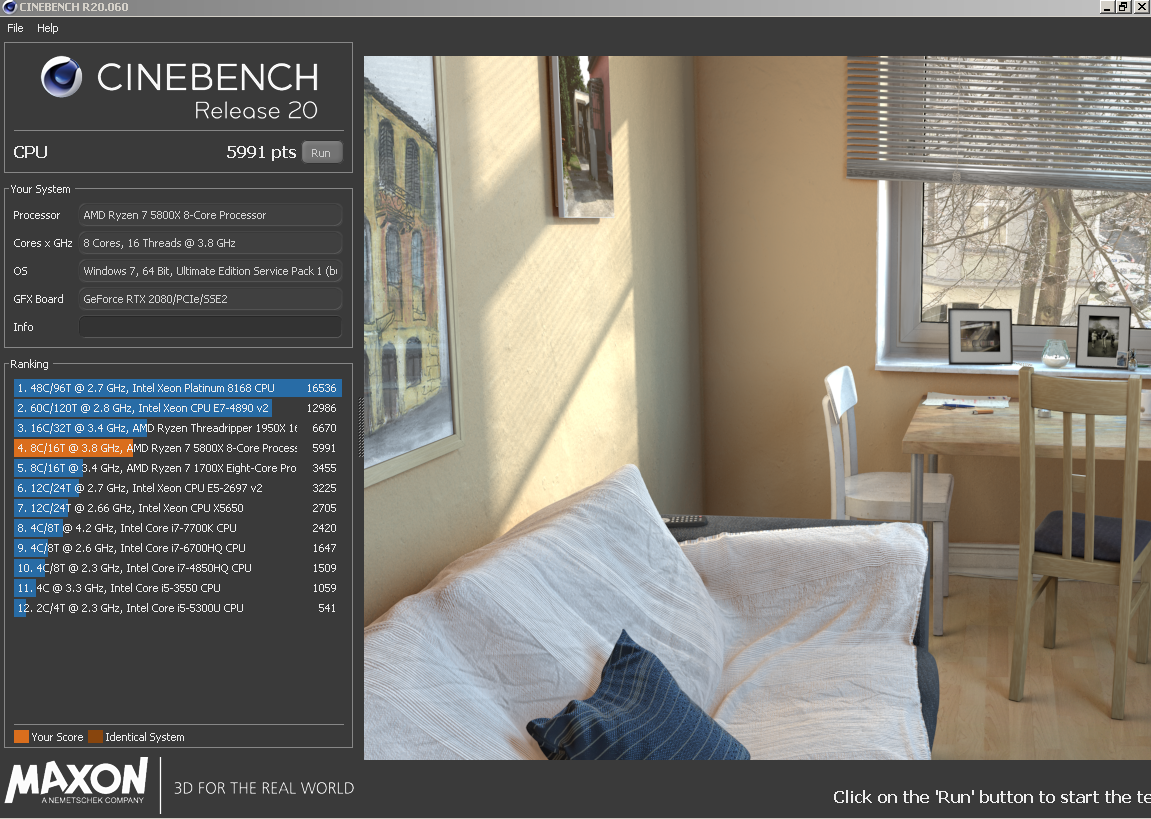This screenshot has height=819, width=1151.
Task: Click the Cores x GHz field
Action: pos(210,243)
